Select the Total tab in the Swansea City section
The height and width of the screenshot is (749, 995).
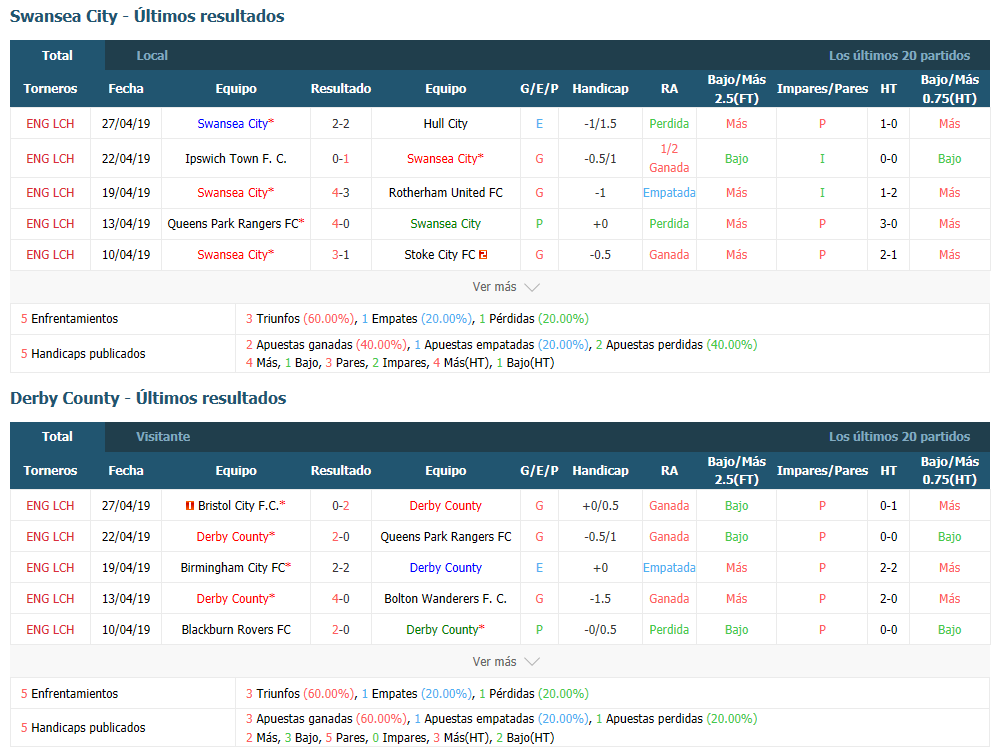click(x=57, y=55)
